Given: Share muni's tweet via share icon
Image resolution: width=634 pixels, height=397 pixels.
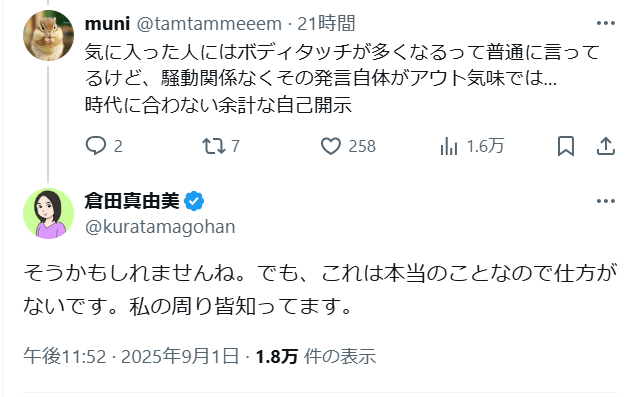Looking at the screenshot, I should click(x=606, y=146).
